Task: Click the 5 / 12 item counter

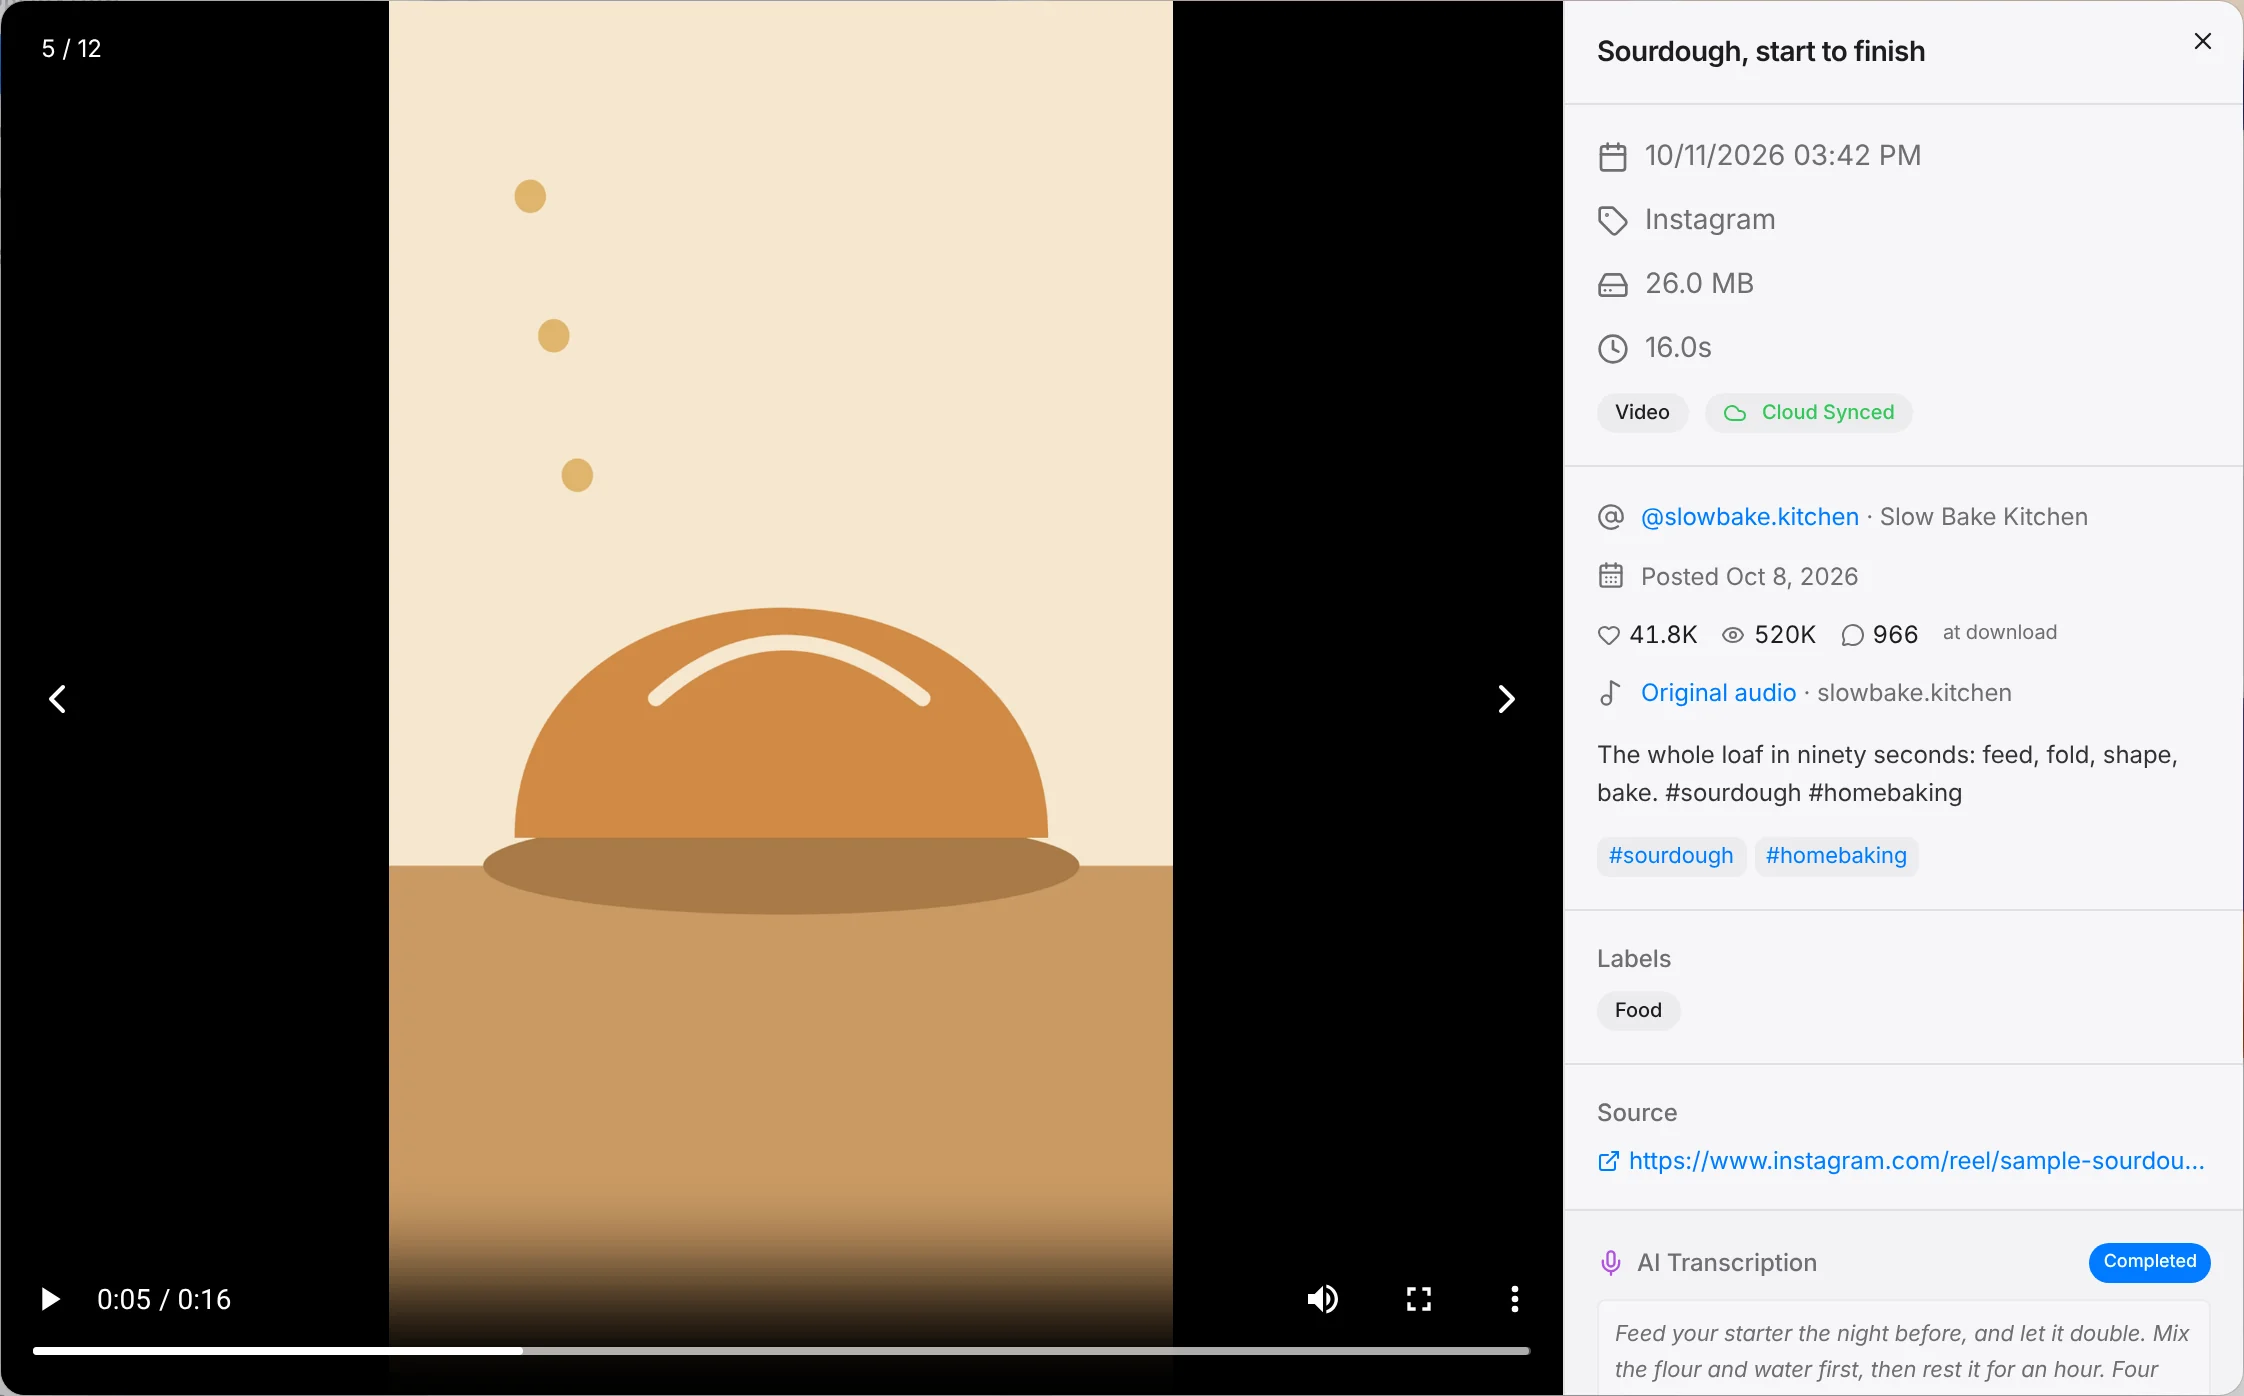Action: pos(71,49)
